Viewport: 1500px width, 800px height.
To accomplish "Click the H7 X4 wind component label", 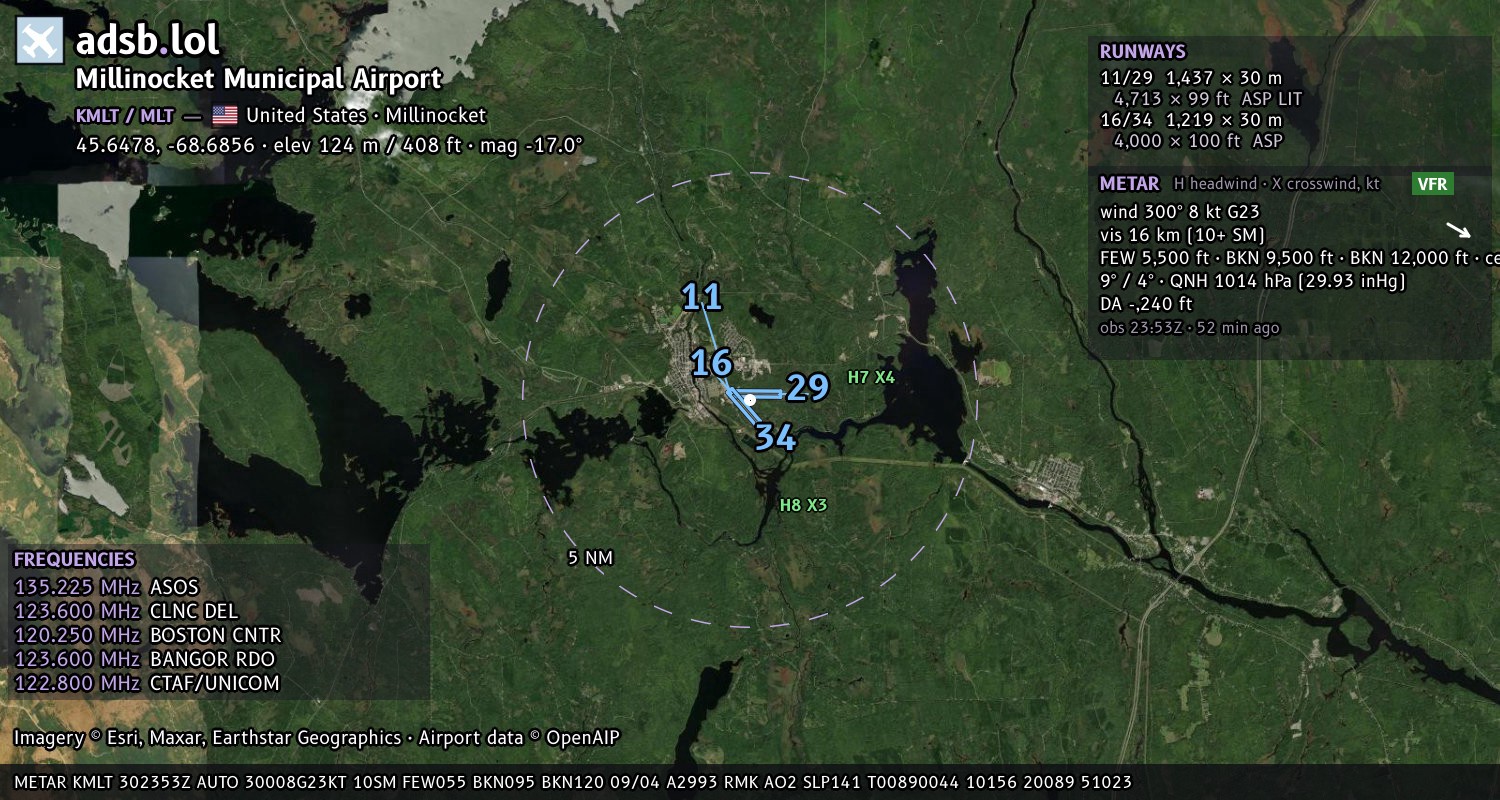I will (871, 377).
